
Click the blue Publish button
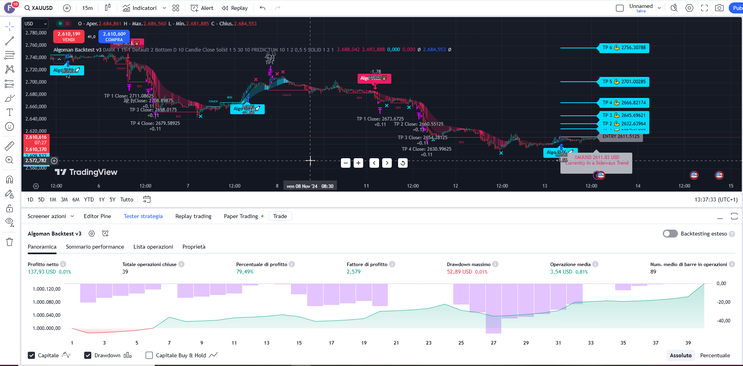click(736, 8)
